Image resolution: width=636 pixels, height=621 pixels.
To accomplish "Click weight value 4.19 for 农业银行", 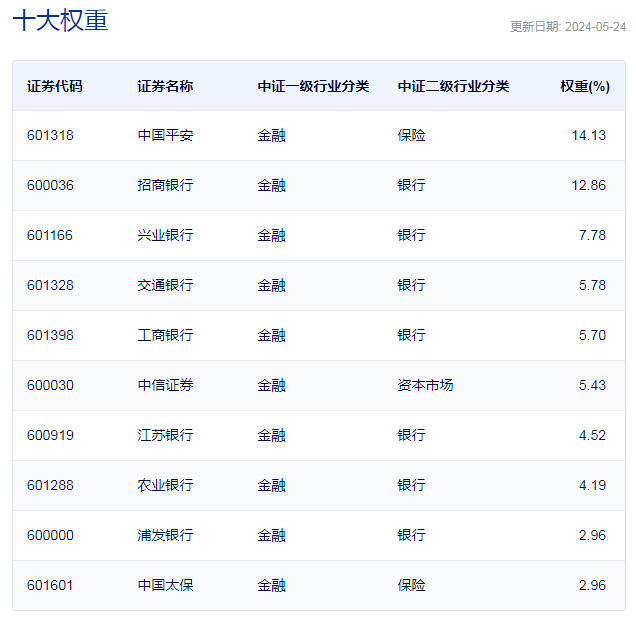I will tap(592, 485).
